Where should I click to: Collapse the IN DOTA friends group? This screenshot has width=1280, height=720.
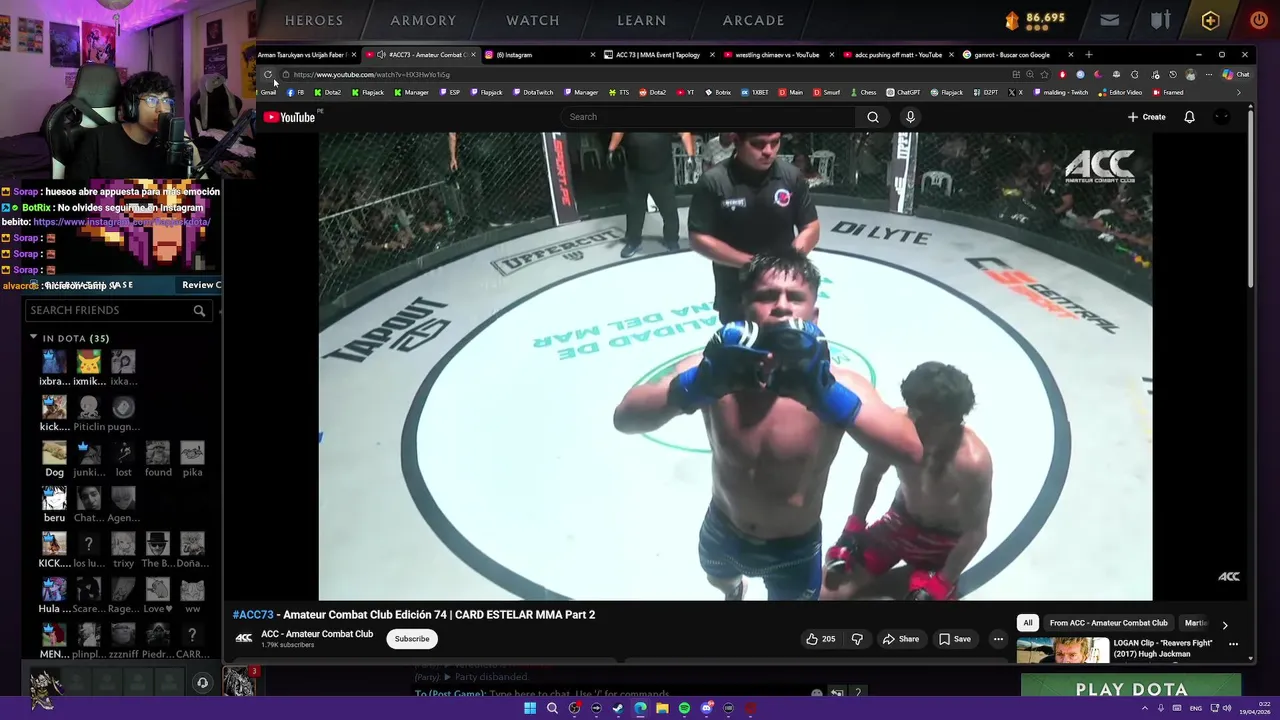(33, 338)
